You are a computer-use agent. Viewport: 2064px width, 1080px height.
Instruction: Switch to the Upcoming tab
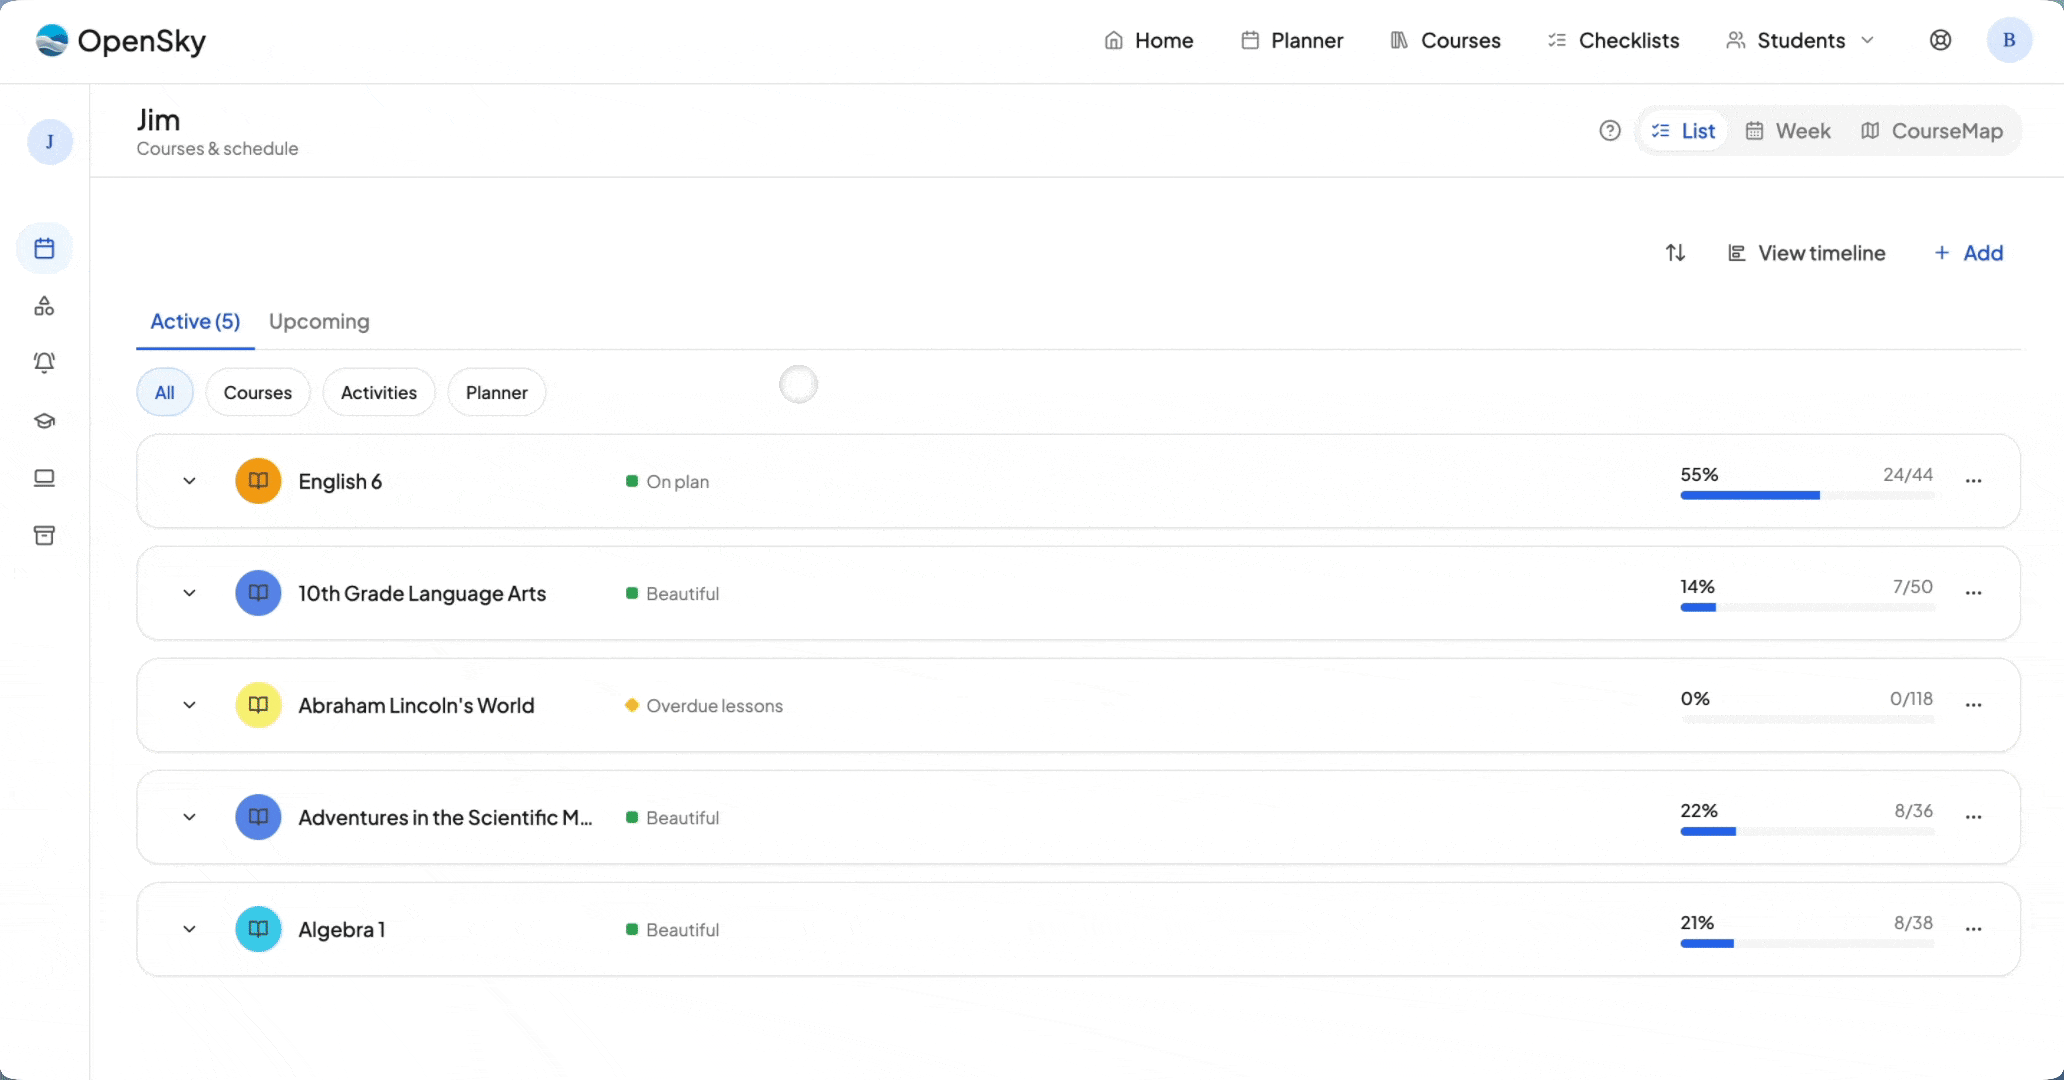pos(319,322)
